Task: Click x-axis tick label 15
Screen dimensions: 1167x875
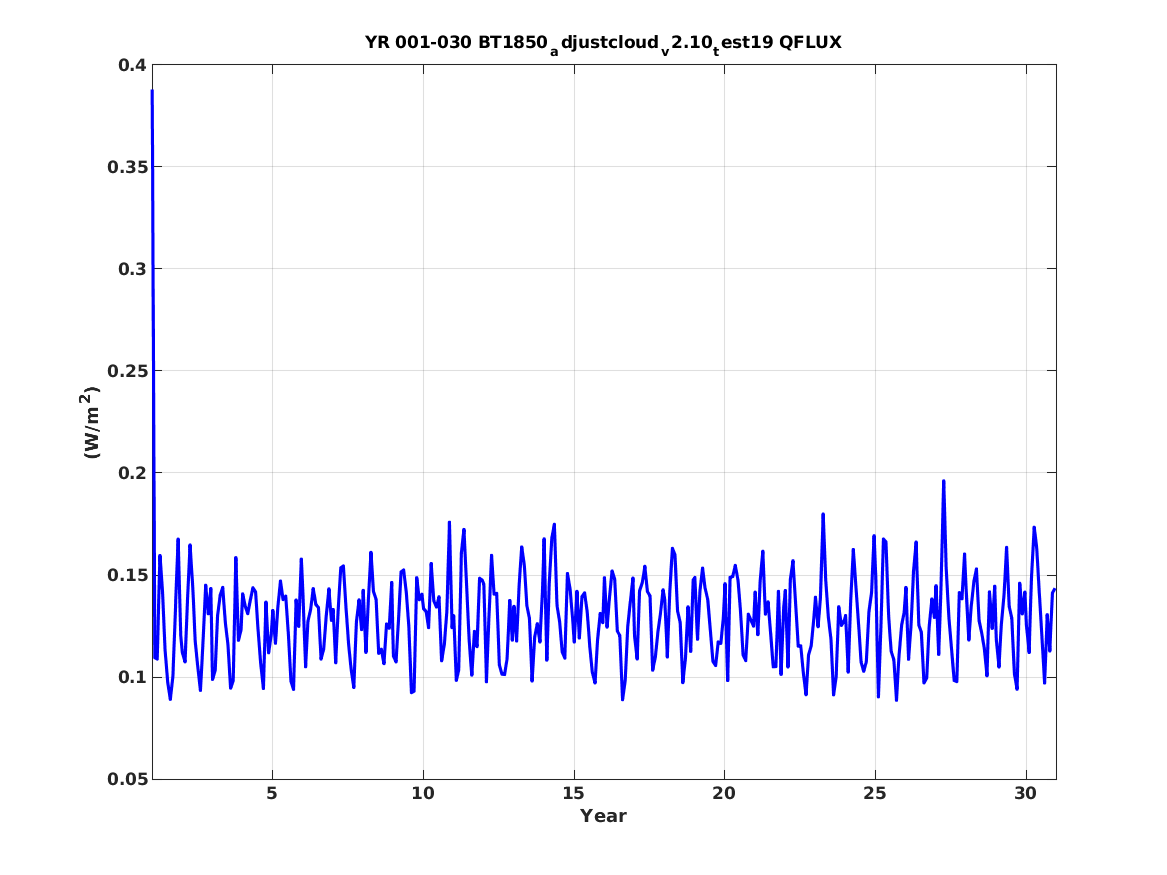Action: pos(574,794)
